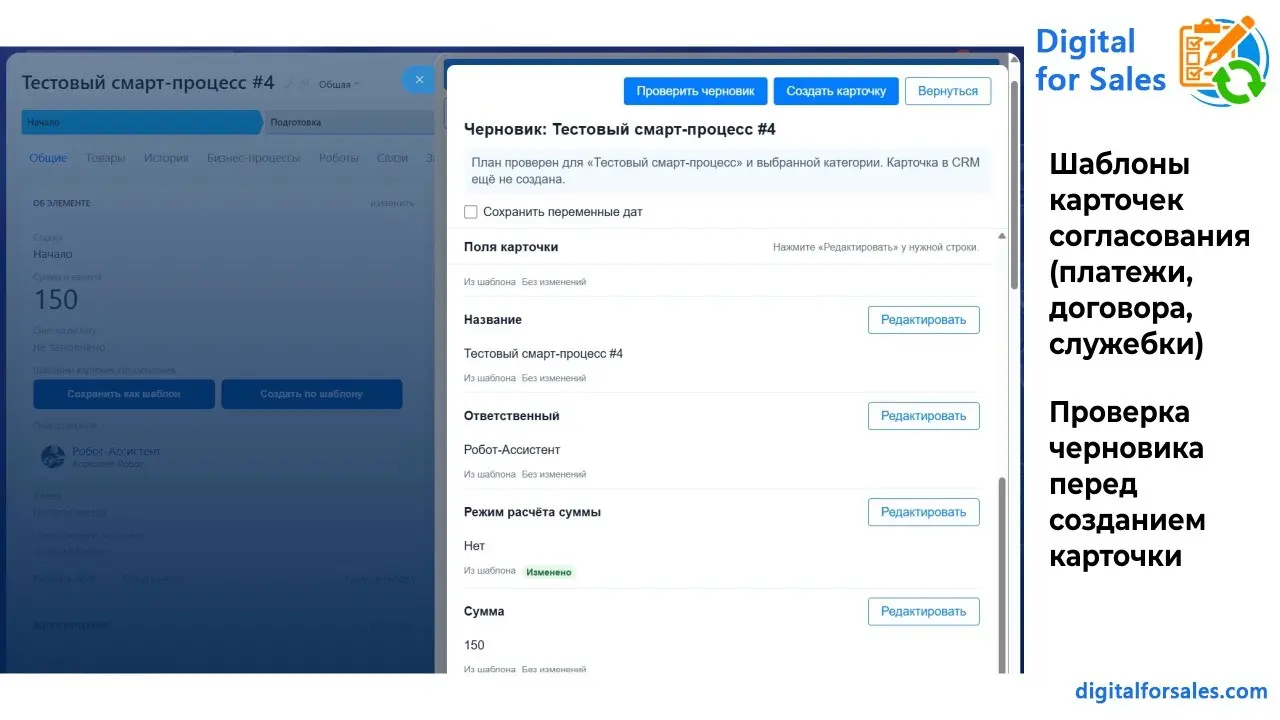Screen dimensions: 1280x720
Task: Click the outer page scrollbar thumb
Action: click(1016, 185)
